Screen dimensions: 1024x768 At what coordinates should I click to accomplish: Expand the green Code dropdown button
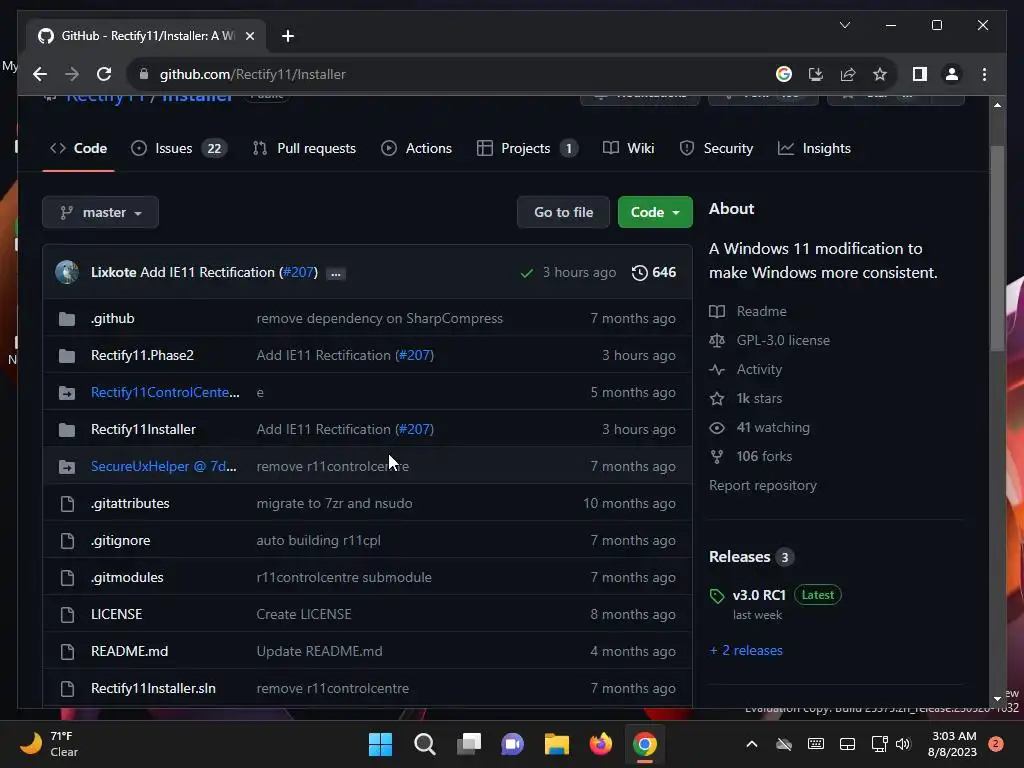click(x=655, y=212)
